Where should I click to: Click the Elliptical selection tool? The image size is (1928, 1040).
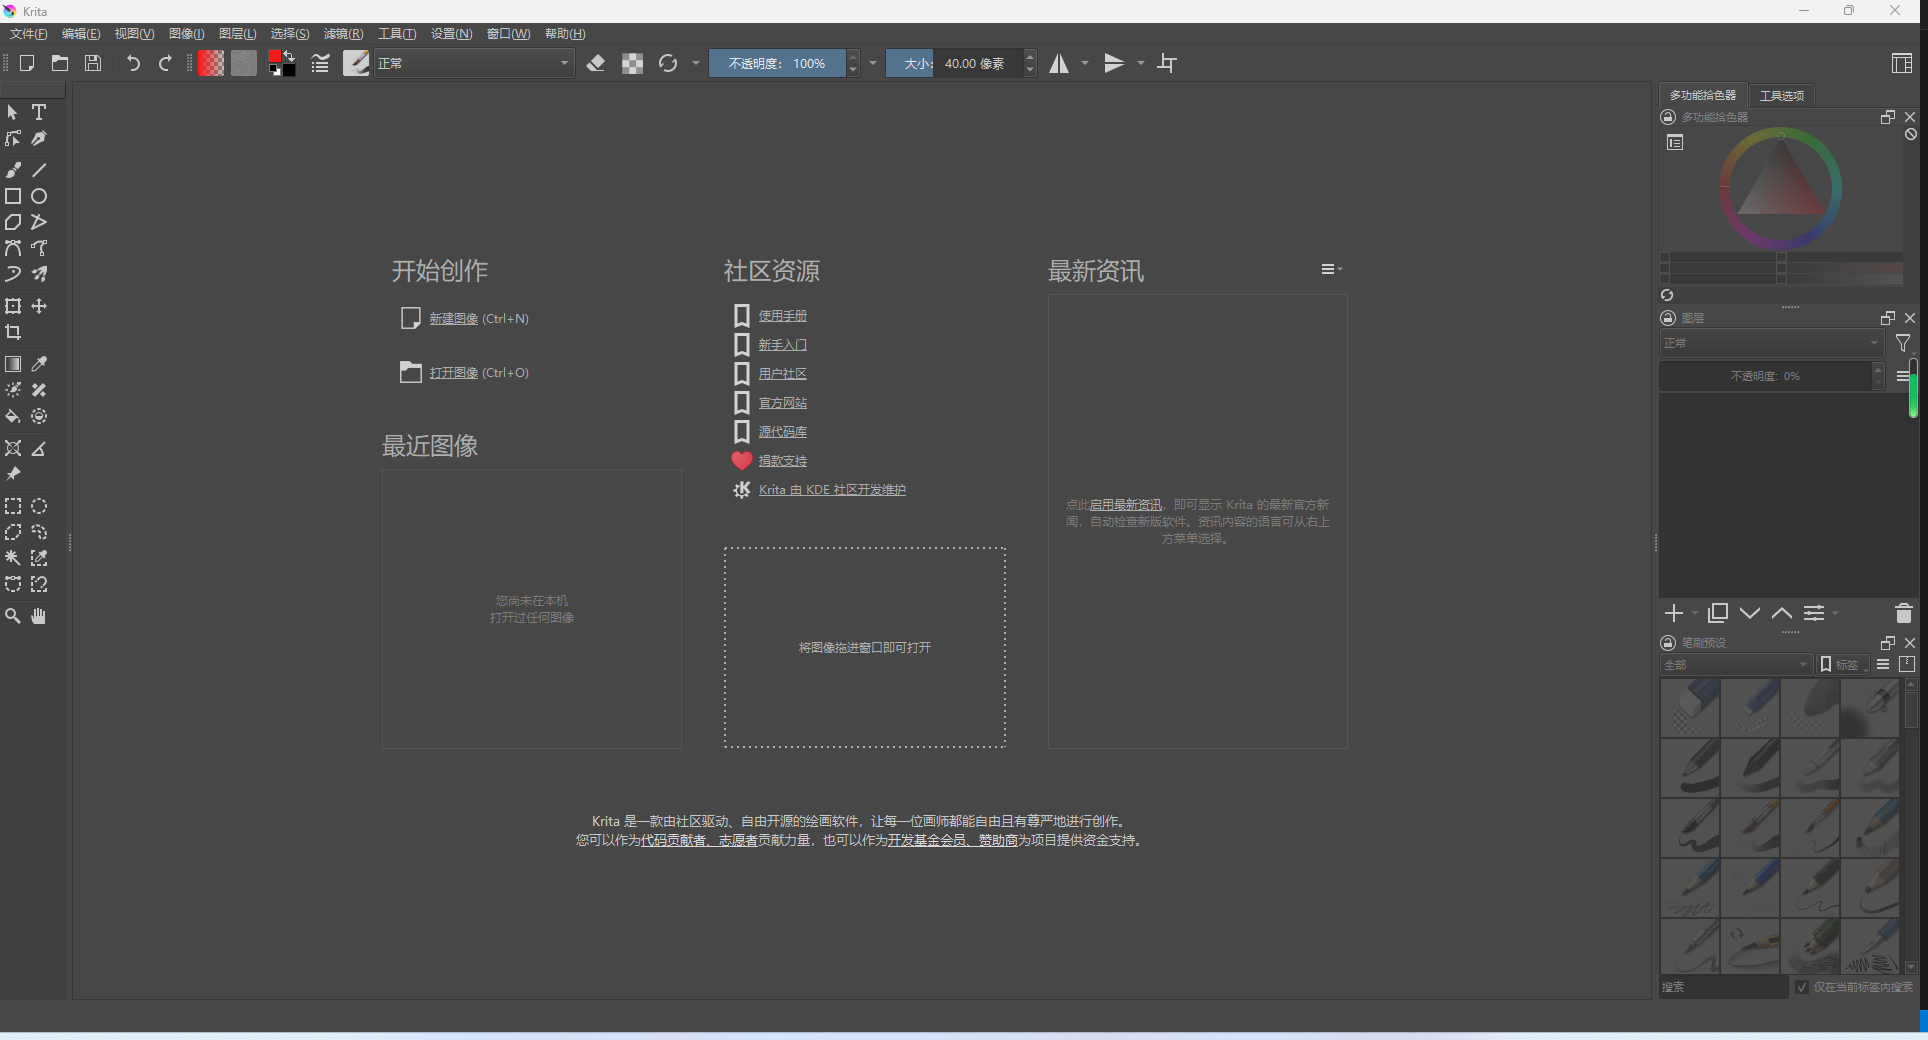point(39,506)
